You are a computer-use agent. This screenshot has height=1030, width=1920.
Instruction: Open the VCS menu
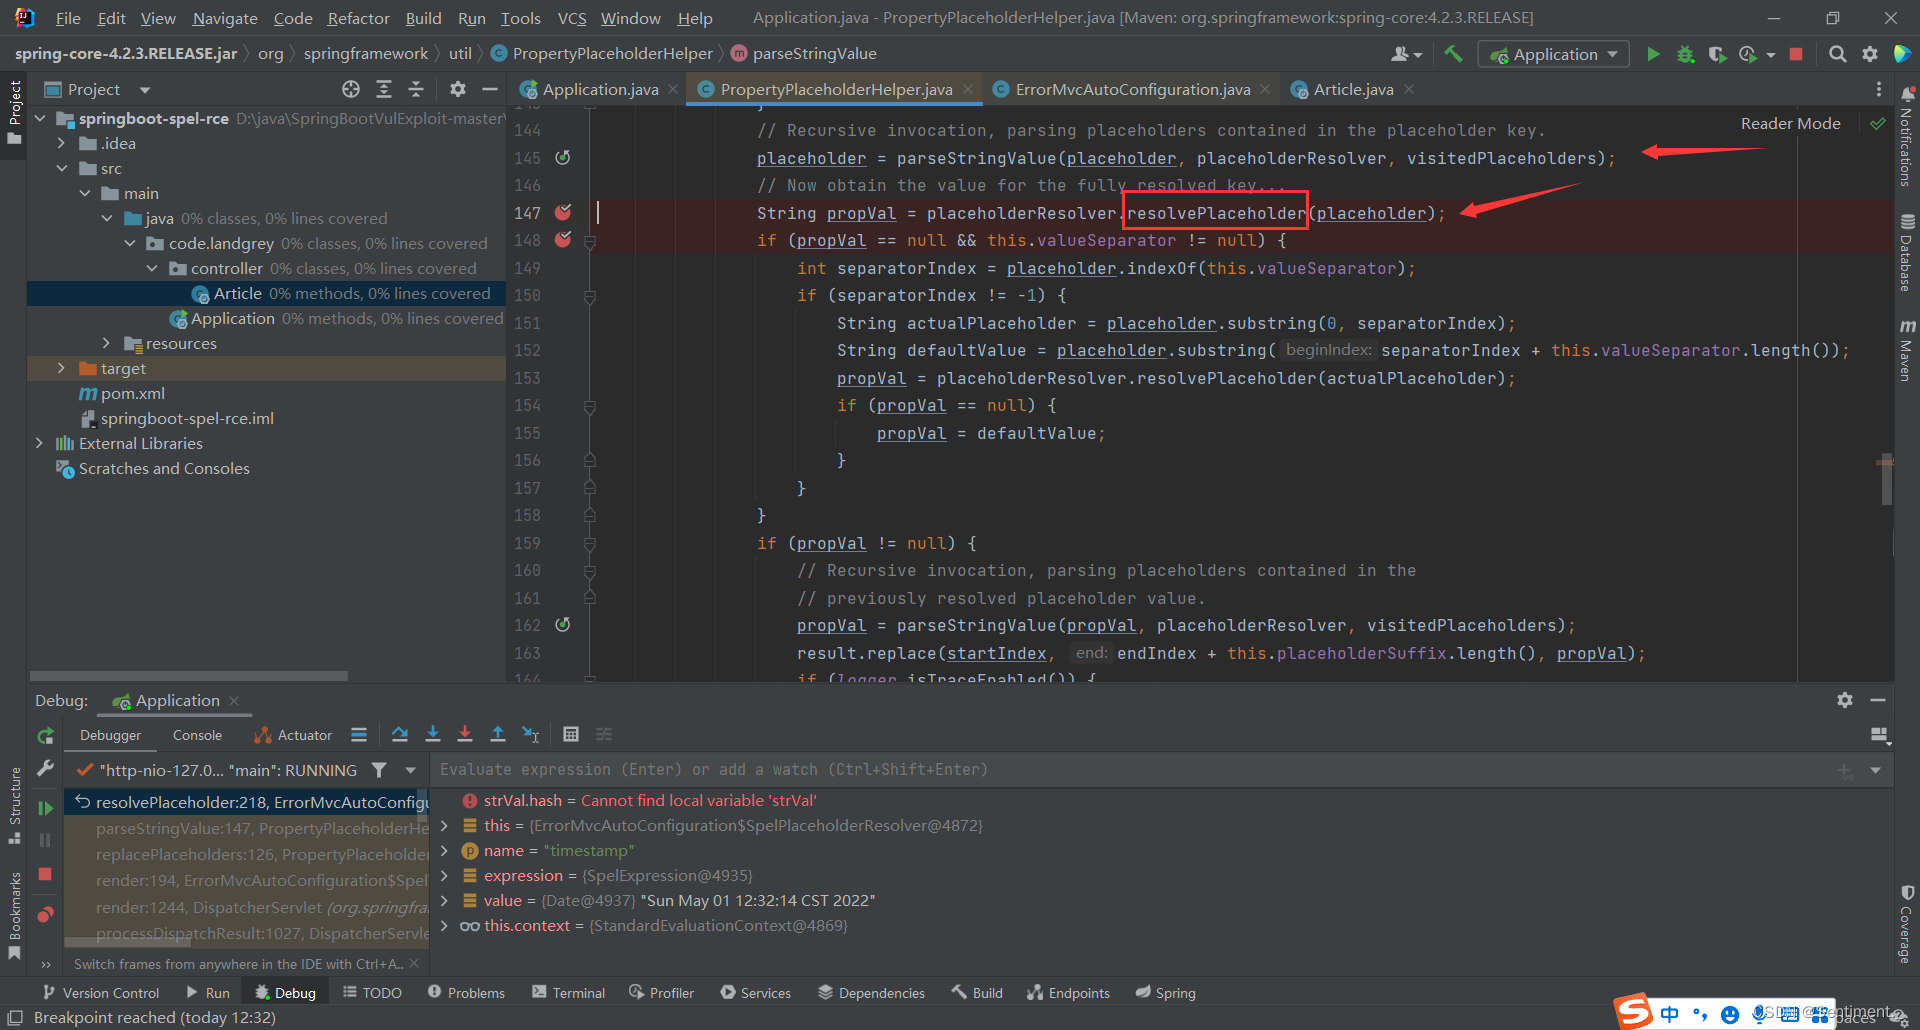click(572, 18)
